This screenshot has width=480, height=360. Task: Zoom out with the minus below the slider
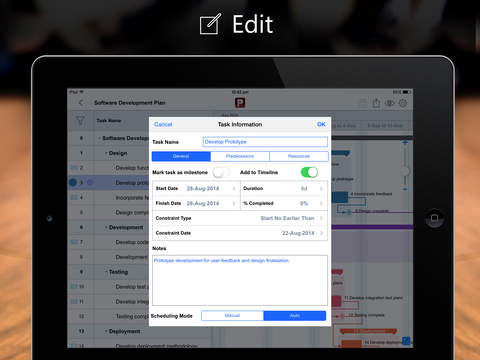coord(405,189)
